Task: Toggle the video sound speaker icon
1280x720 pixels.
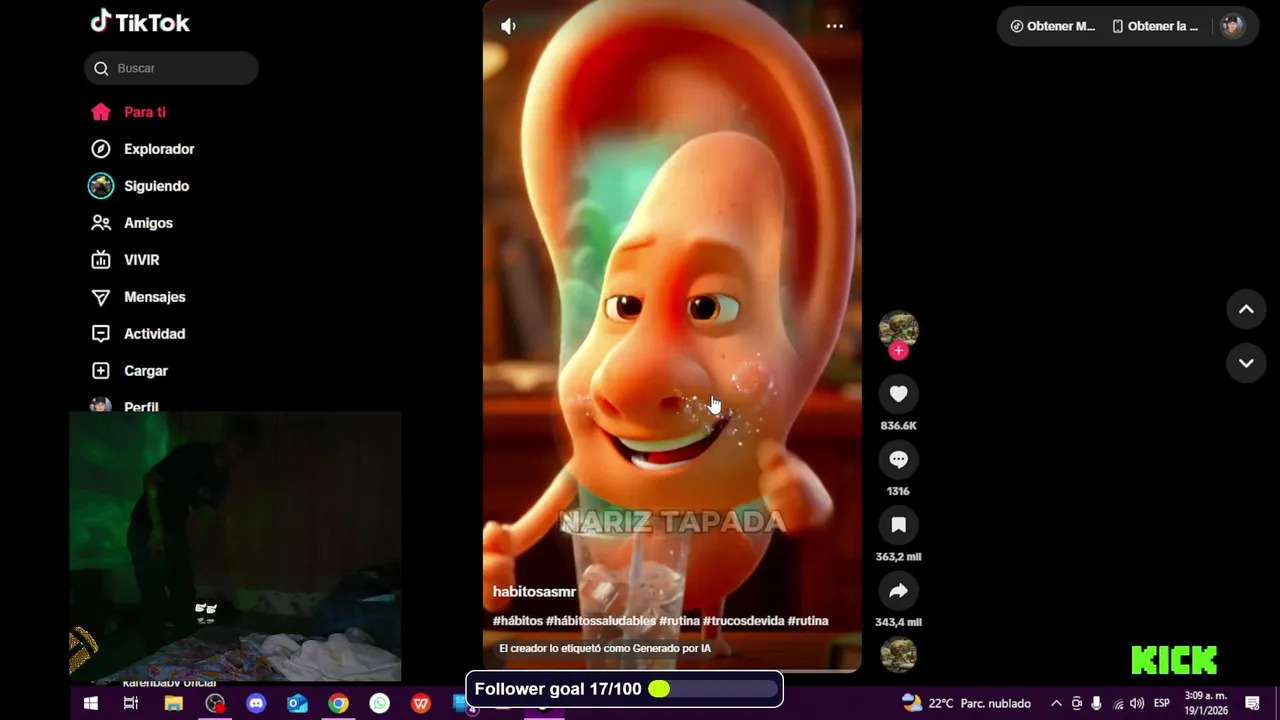Action: click(x=508, y=26)
